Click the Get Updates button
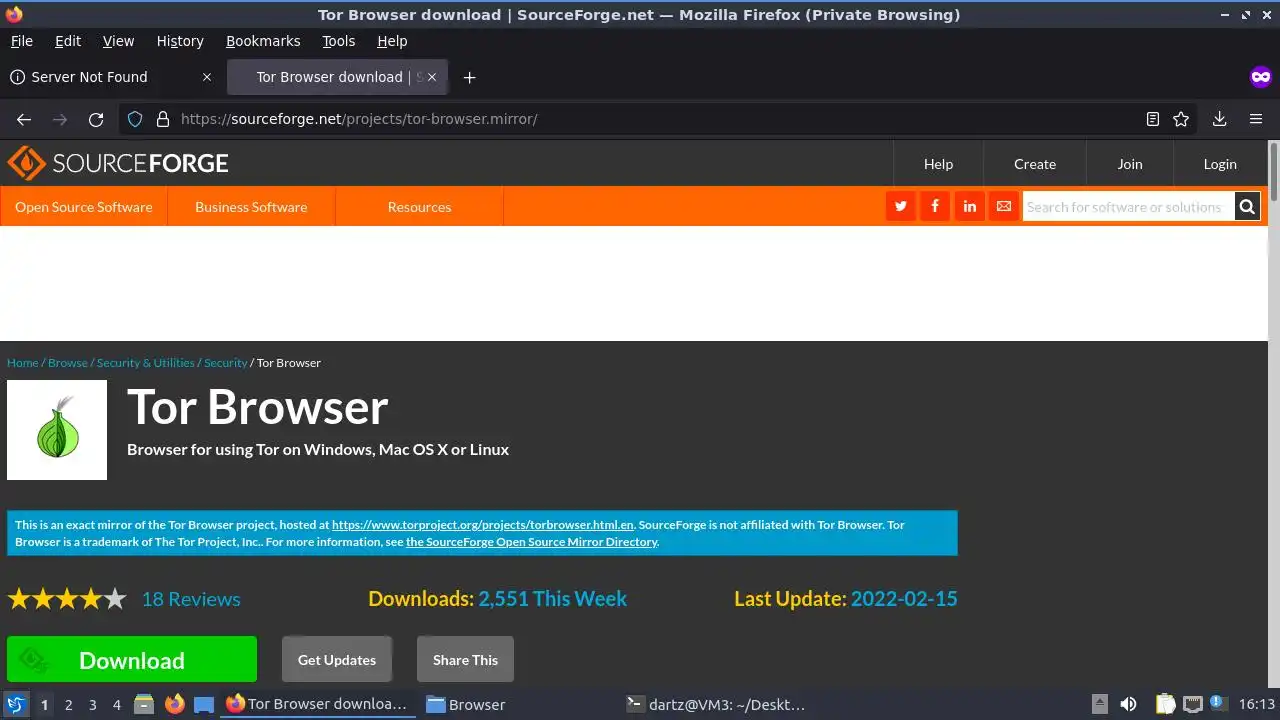Image resolution: width=1280 pixels, height=720 pixels. [x=337, y=660]
